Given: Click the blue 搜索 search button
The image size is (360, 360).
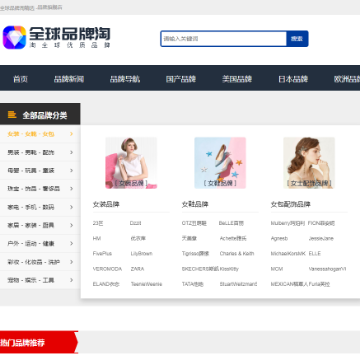Looking at the screenshot, I should pyautogui.click(x=297, y=39).
